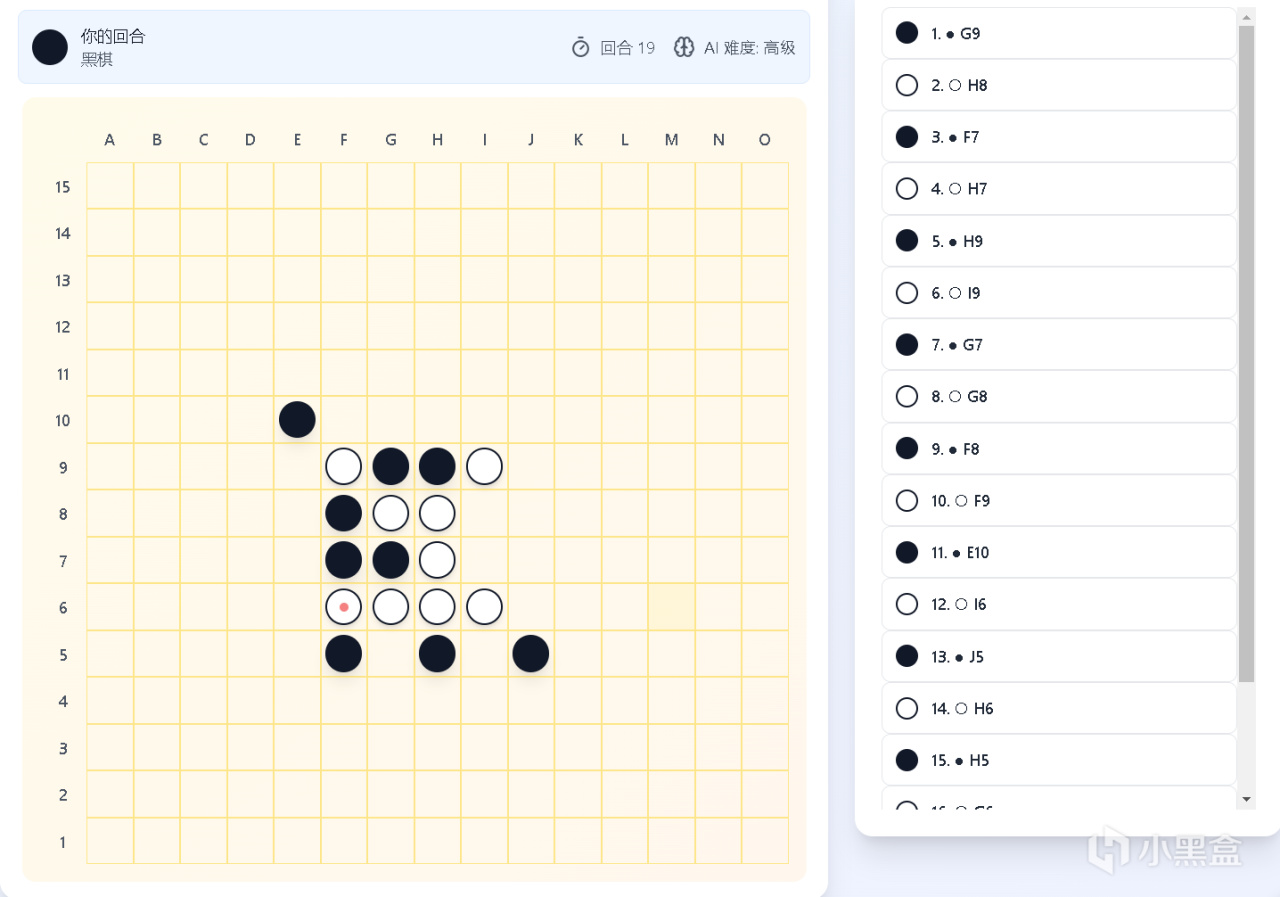Screen dimensions: 1280x897
Task: Click the white stone with red dot
Action: 344,607
